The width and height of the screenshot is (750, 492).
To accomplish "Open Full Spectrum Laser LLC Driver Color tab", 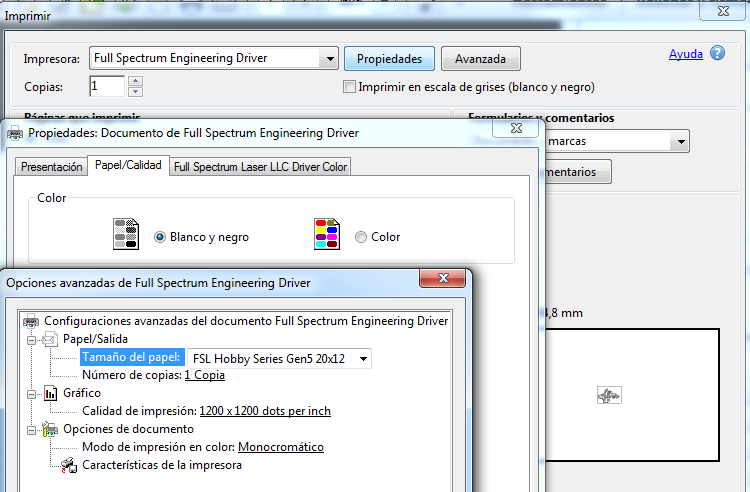I will point(260,167).
